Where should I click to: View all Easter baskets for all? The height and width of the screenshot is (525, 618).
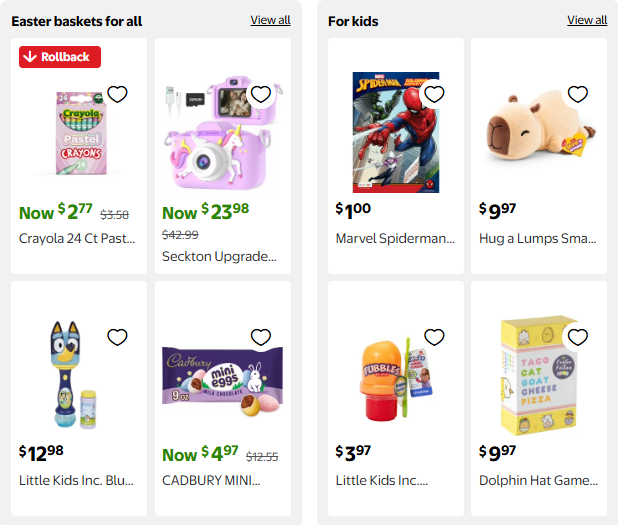click(270, 20)
